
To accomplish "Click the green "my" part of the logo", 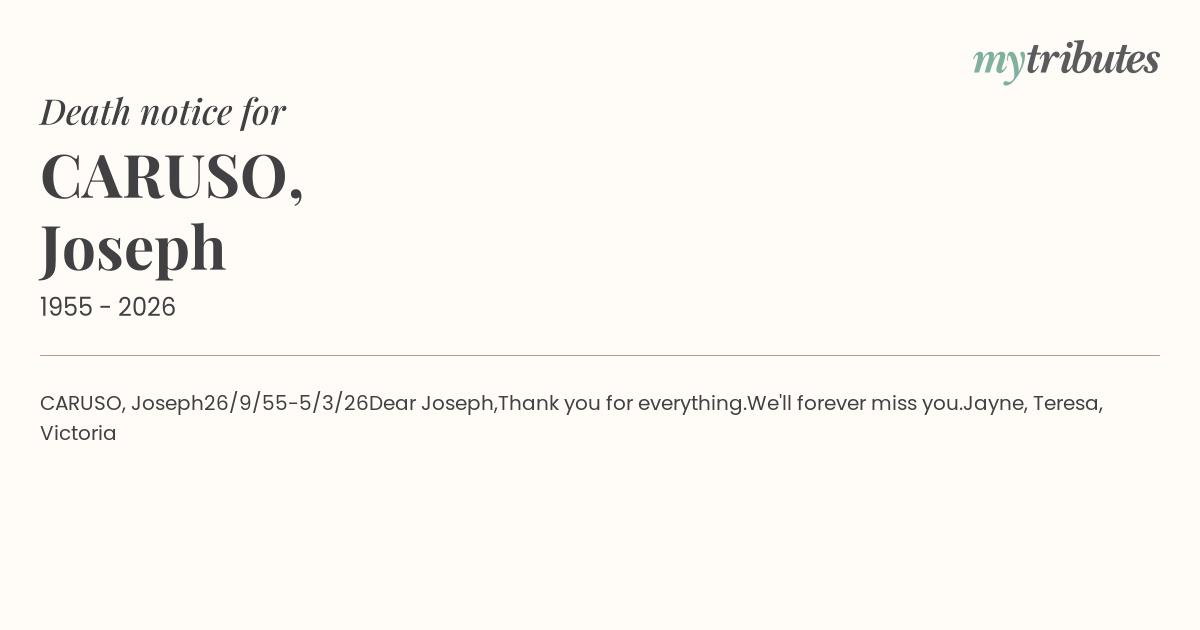I will pos(998,61).
